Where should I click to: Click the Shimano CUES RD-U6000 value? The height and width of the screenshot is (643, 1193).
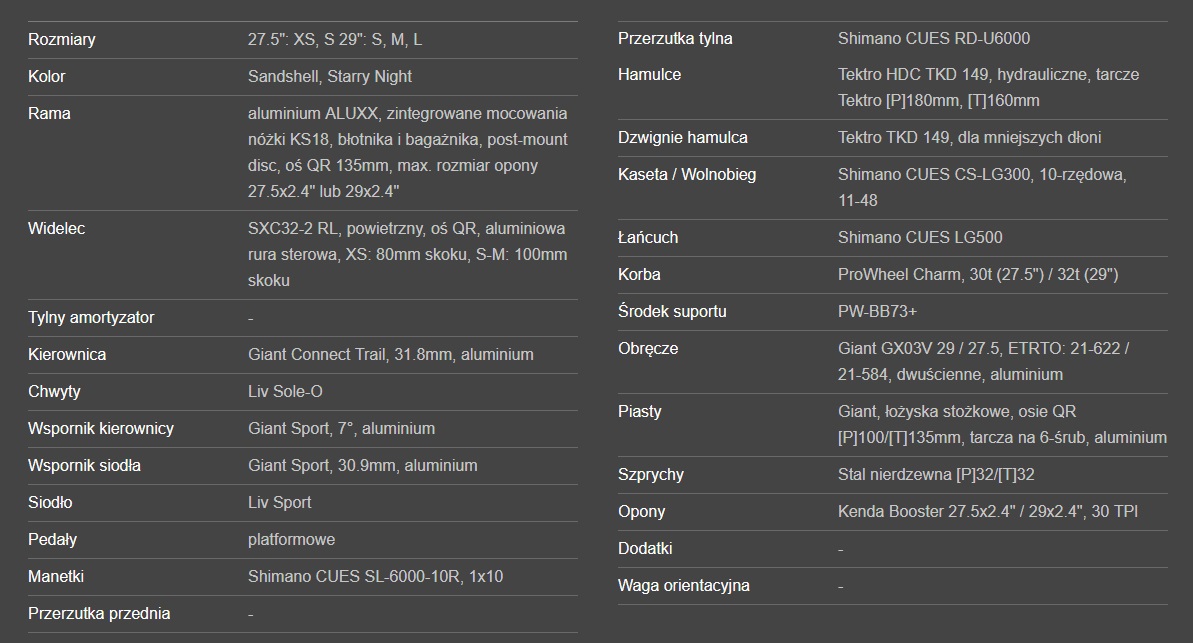(x=934, y=39)
